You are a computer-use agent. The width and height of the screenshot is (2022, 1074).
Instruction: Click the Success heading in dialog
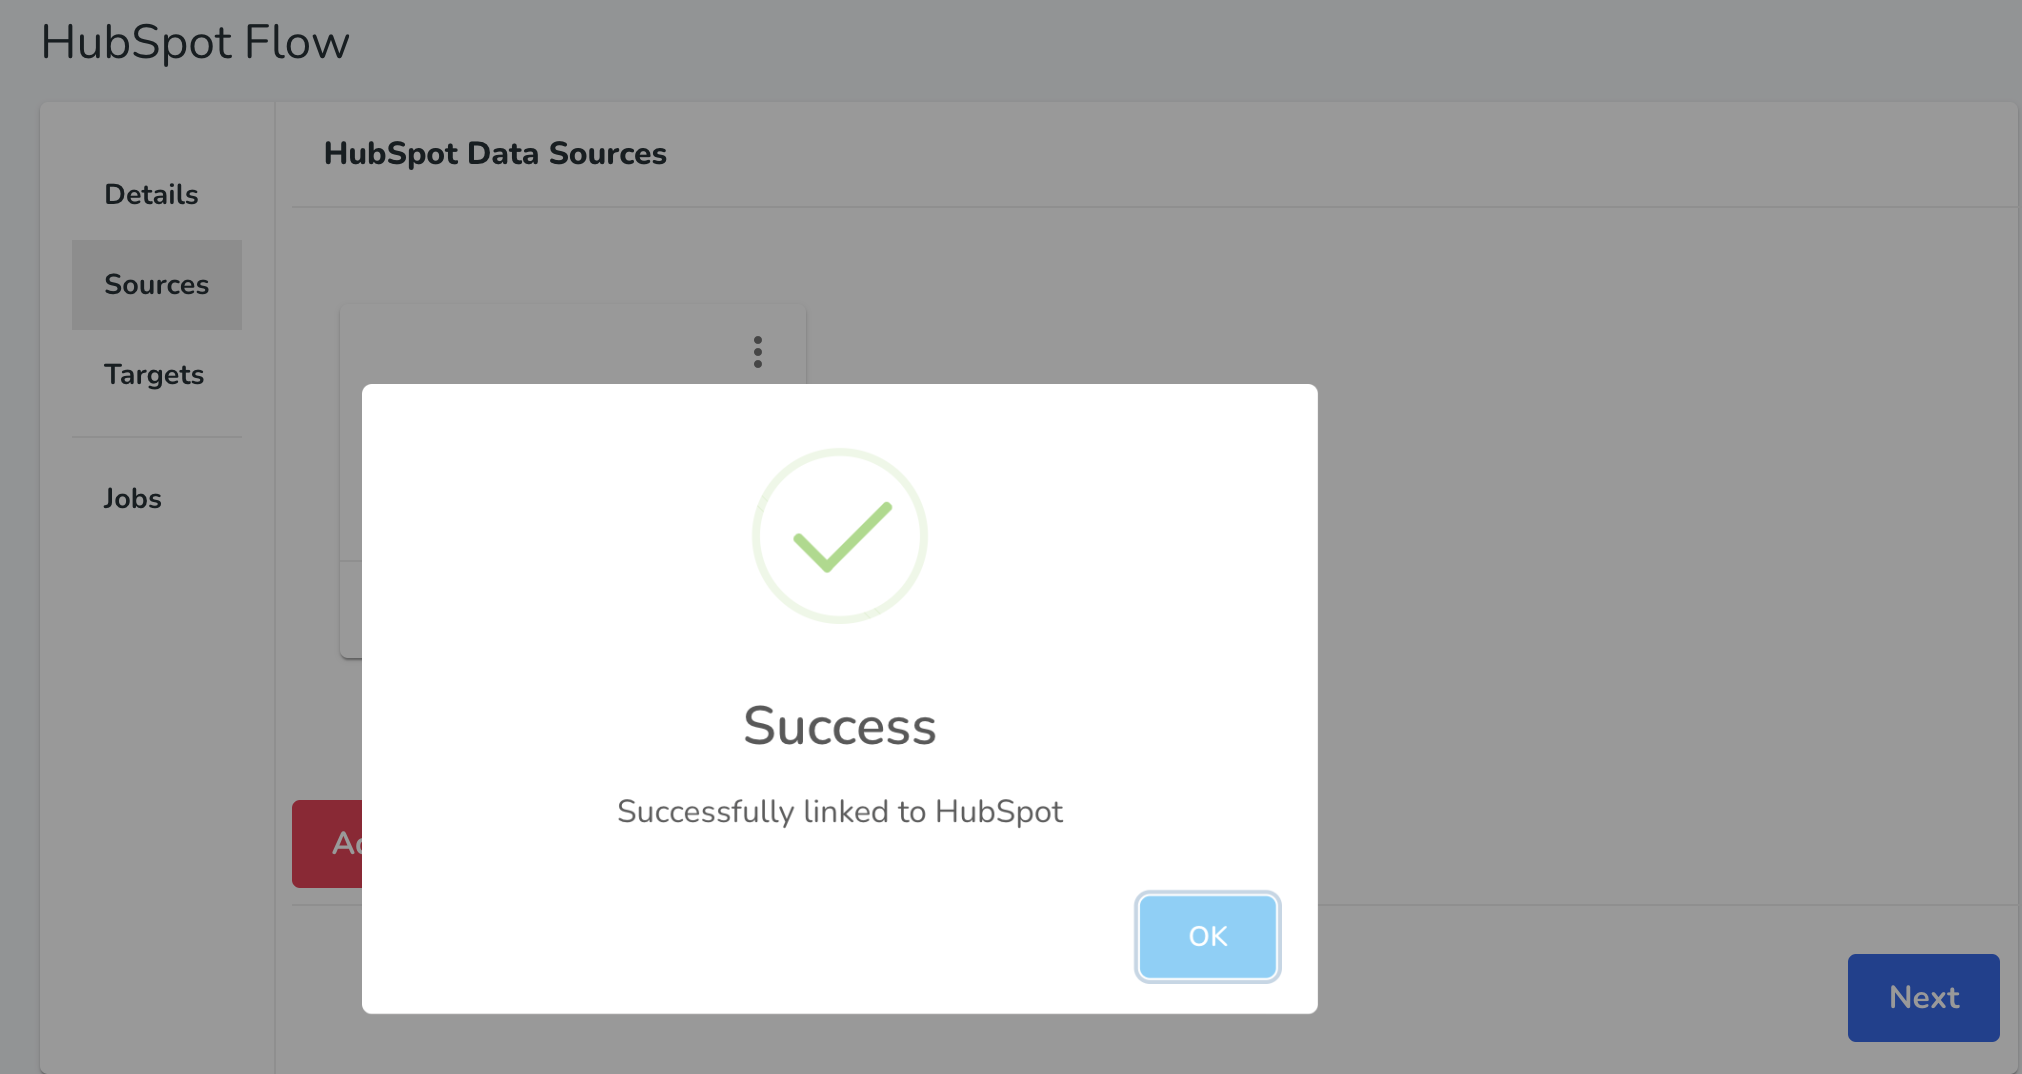click(840, 725)
